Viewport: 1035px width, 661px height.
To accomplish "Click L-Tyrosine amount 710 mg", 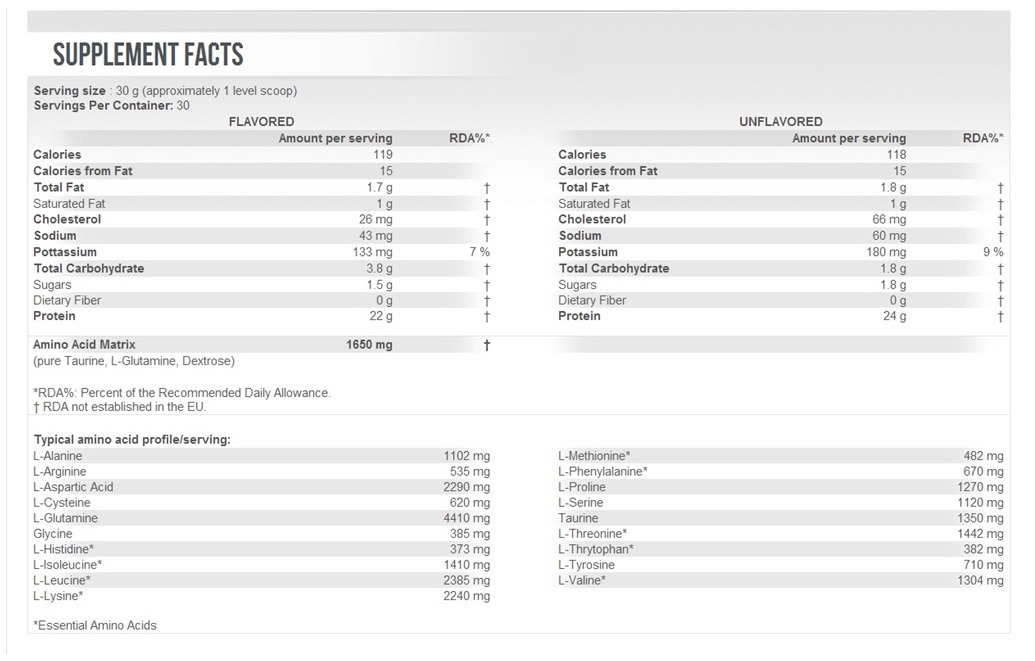I will coord(983,565).
